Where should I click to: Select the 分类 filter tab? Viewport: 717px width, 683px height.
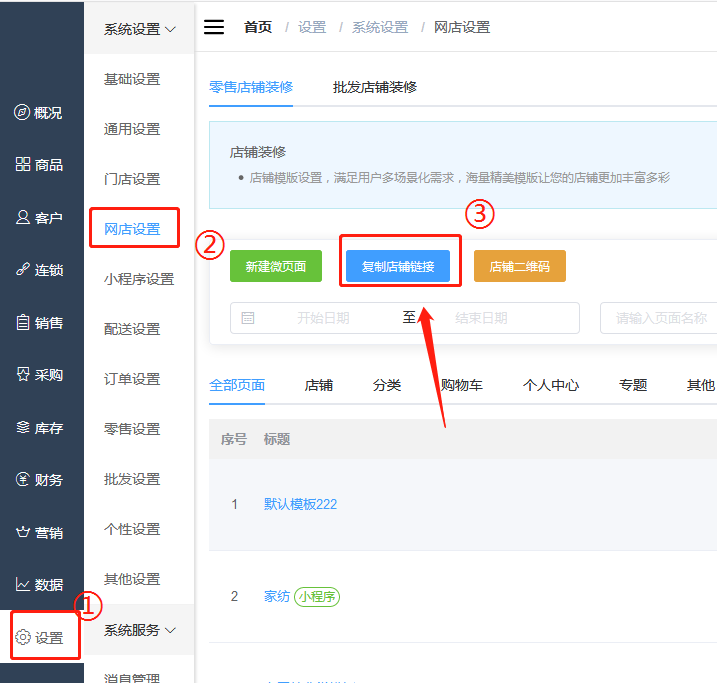387,385
